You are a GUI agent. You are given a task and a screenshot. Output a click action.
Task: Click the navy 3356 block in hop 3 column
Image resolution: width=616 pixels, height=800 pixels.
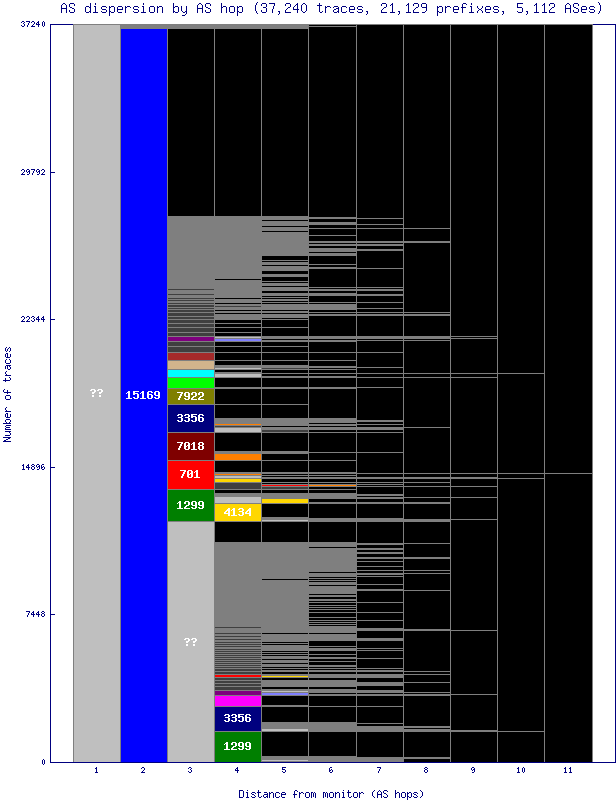pos(190,418)
